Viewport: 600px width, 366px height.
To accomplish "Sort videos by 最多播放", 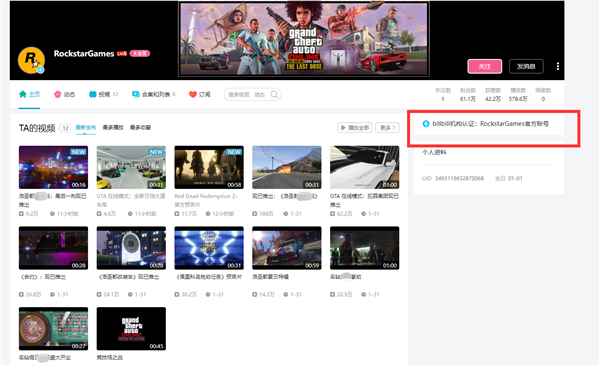I will (113, 127).
